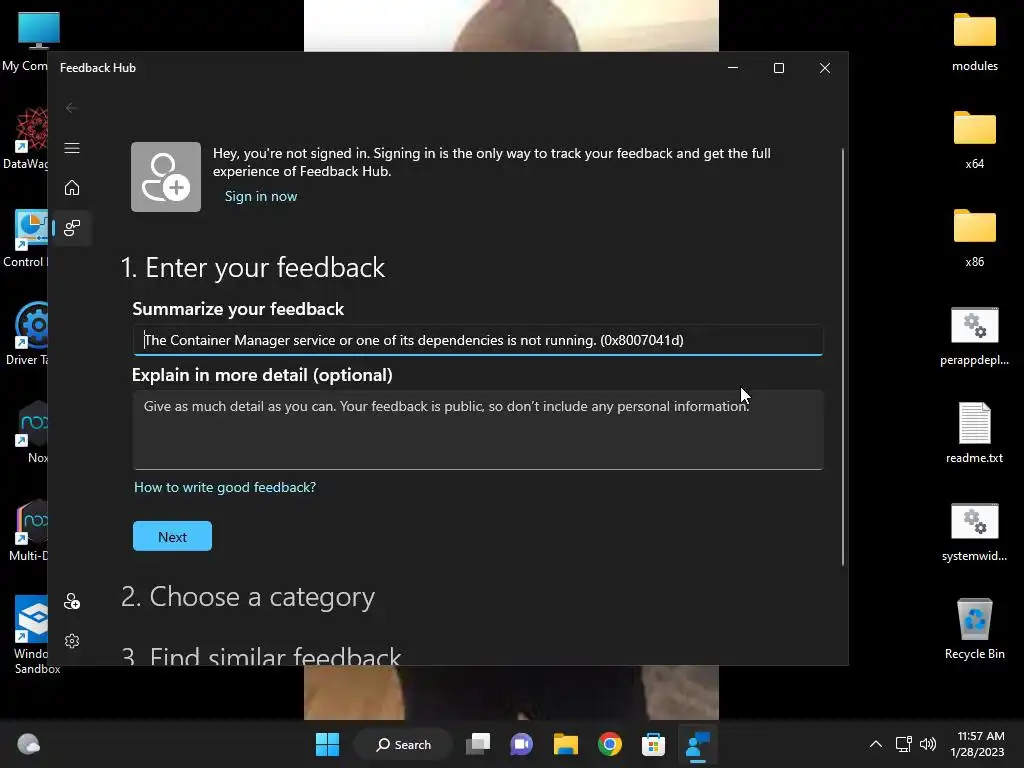The width and height of the screenshot is (1024, 768).
Task: Open the hamburger navigation menu
Action: pos(72,148)
